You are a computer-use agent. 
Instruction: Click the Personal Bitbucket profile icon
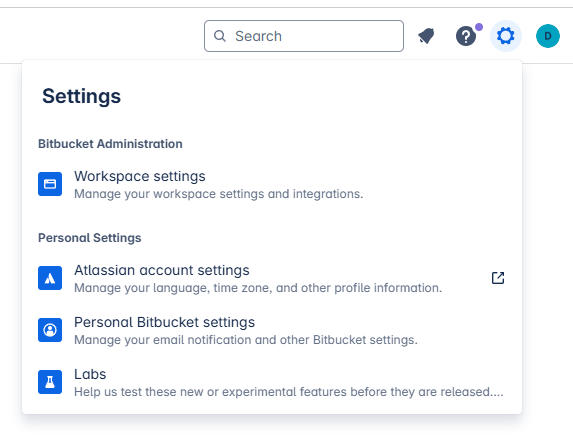[50, 330]
